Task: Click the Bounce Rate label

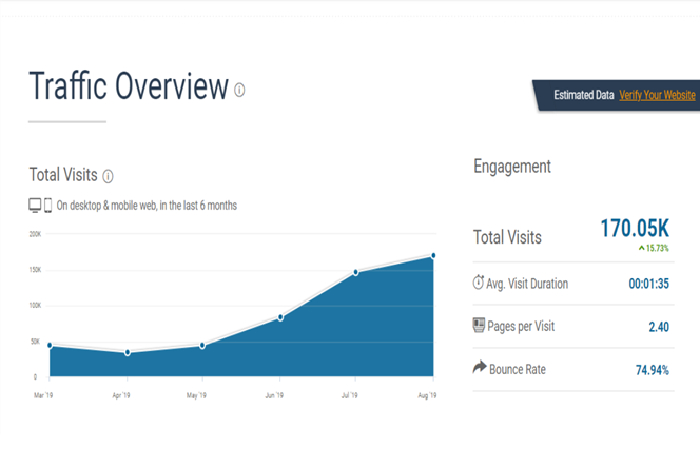Action: pyautogui.click(x=517, y=369)
